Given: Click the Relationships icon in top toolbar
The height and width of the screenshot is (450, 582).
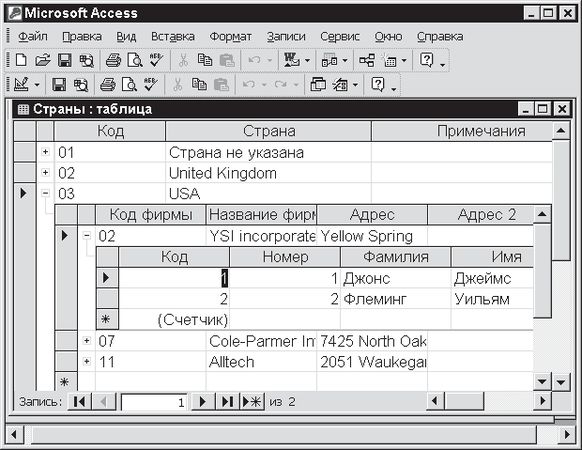Looking at the screenshot, I should pos(367,60).
